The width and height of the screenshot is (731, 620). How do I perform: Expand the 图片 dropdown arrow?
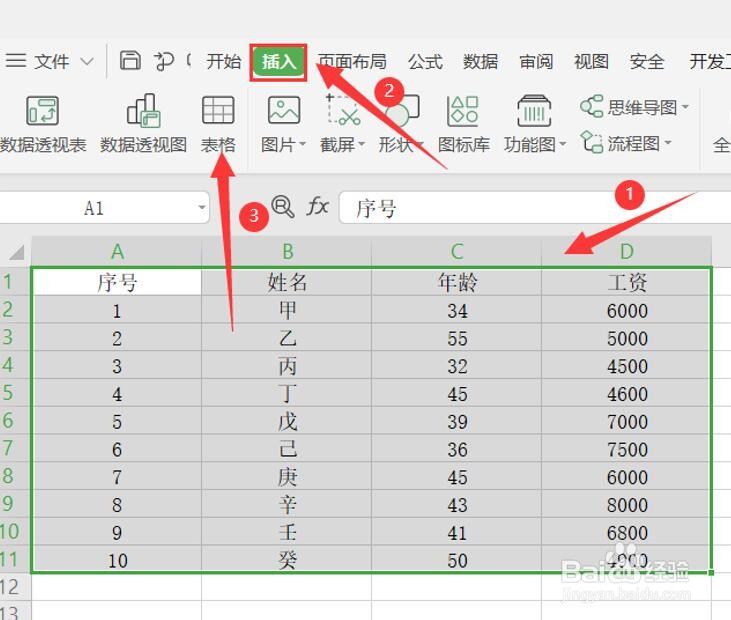click(x=302, y=145)
